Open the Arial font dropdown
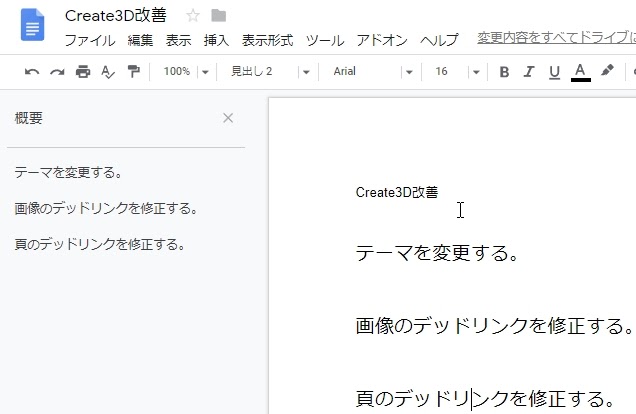636x414 pixels. coord(372,72)
